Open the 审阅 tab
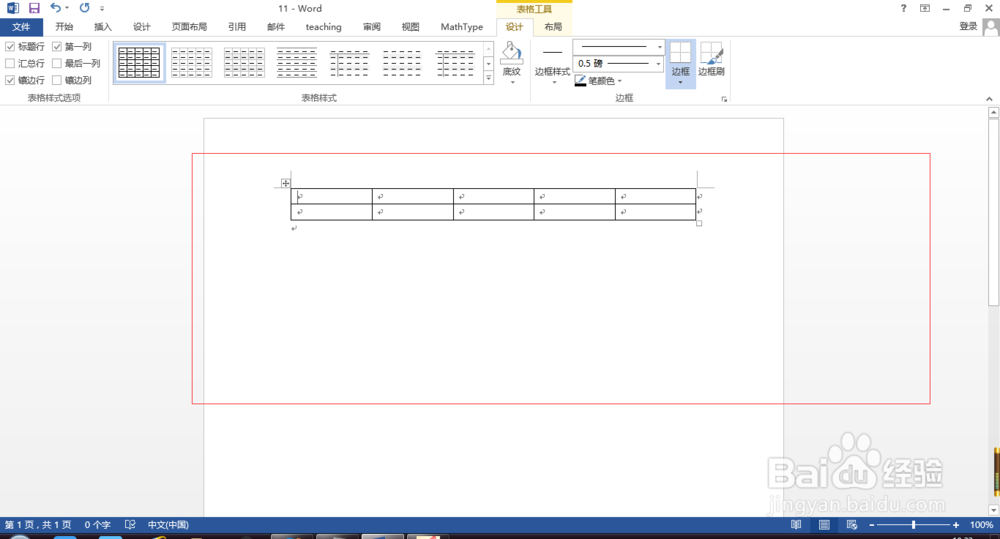 (x=372, y=27)
